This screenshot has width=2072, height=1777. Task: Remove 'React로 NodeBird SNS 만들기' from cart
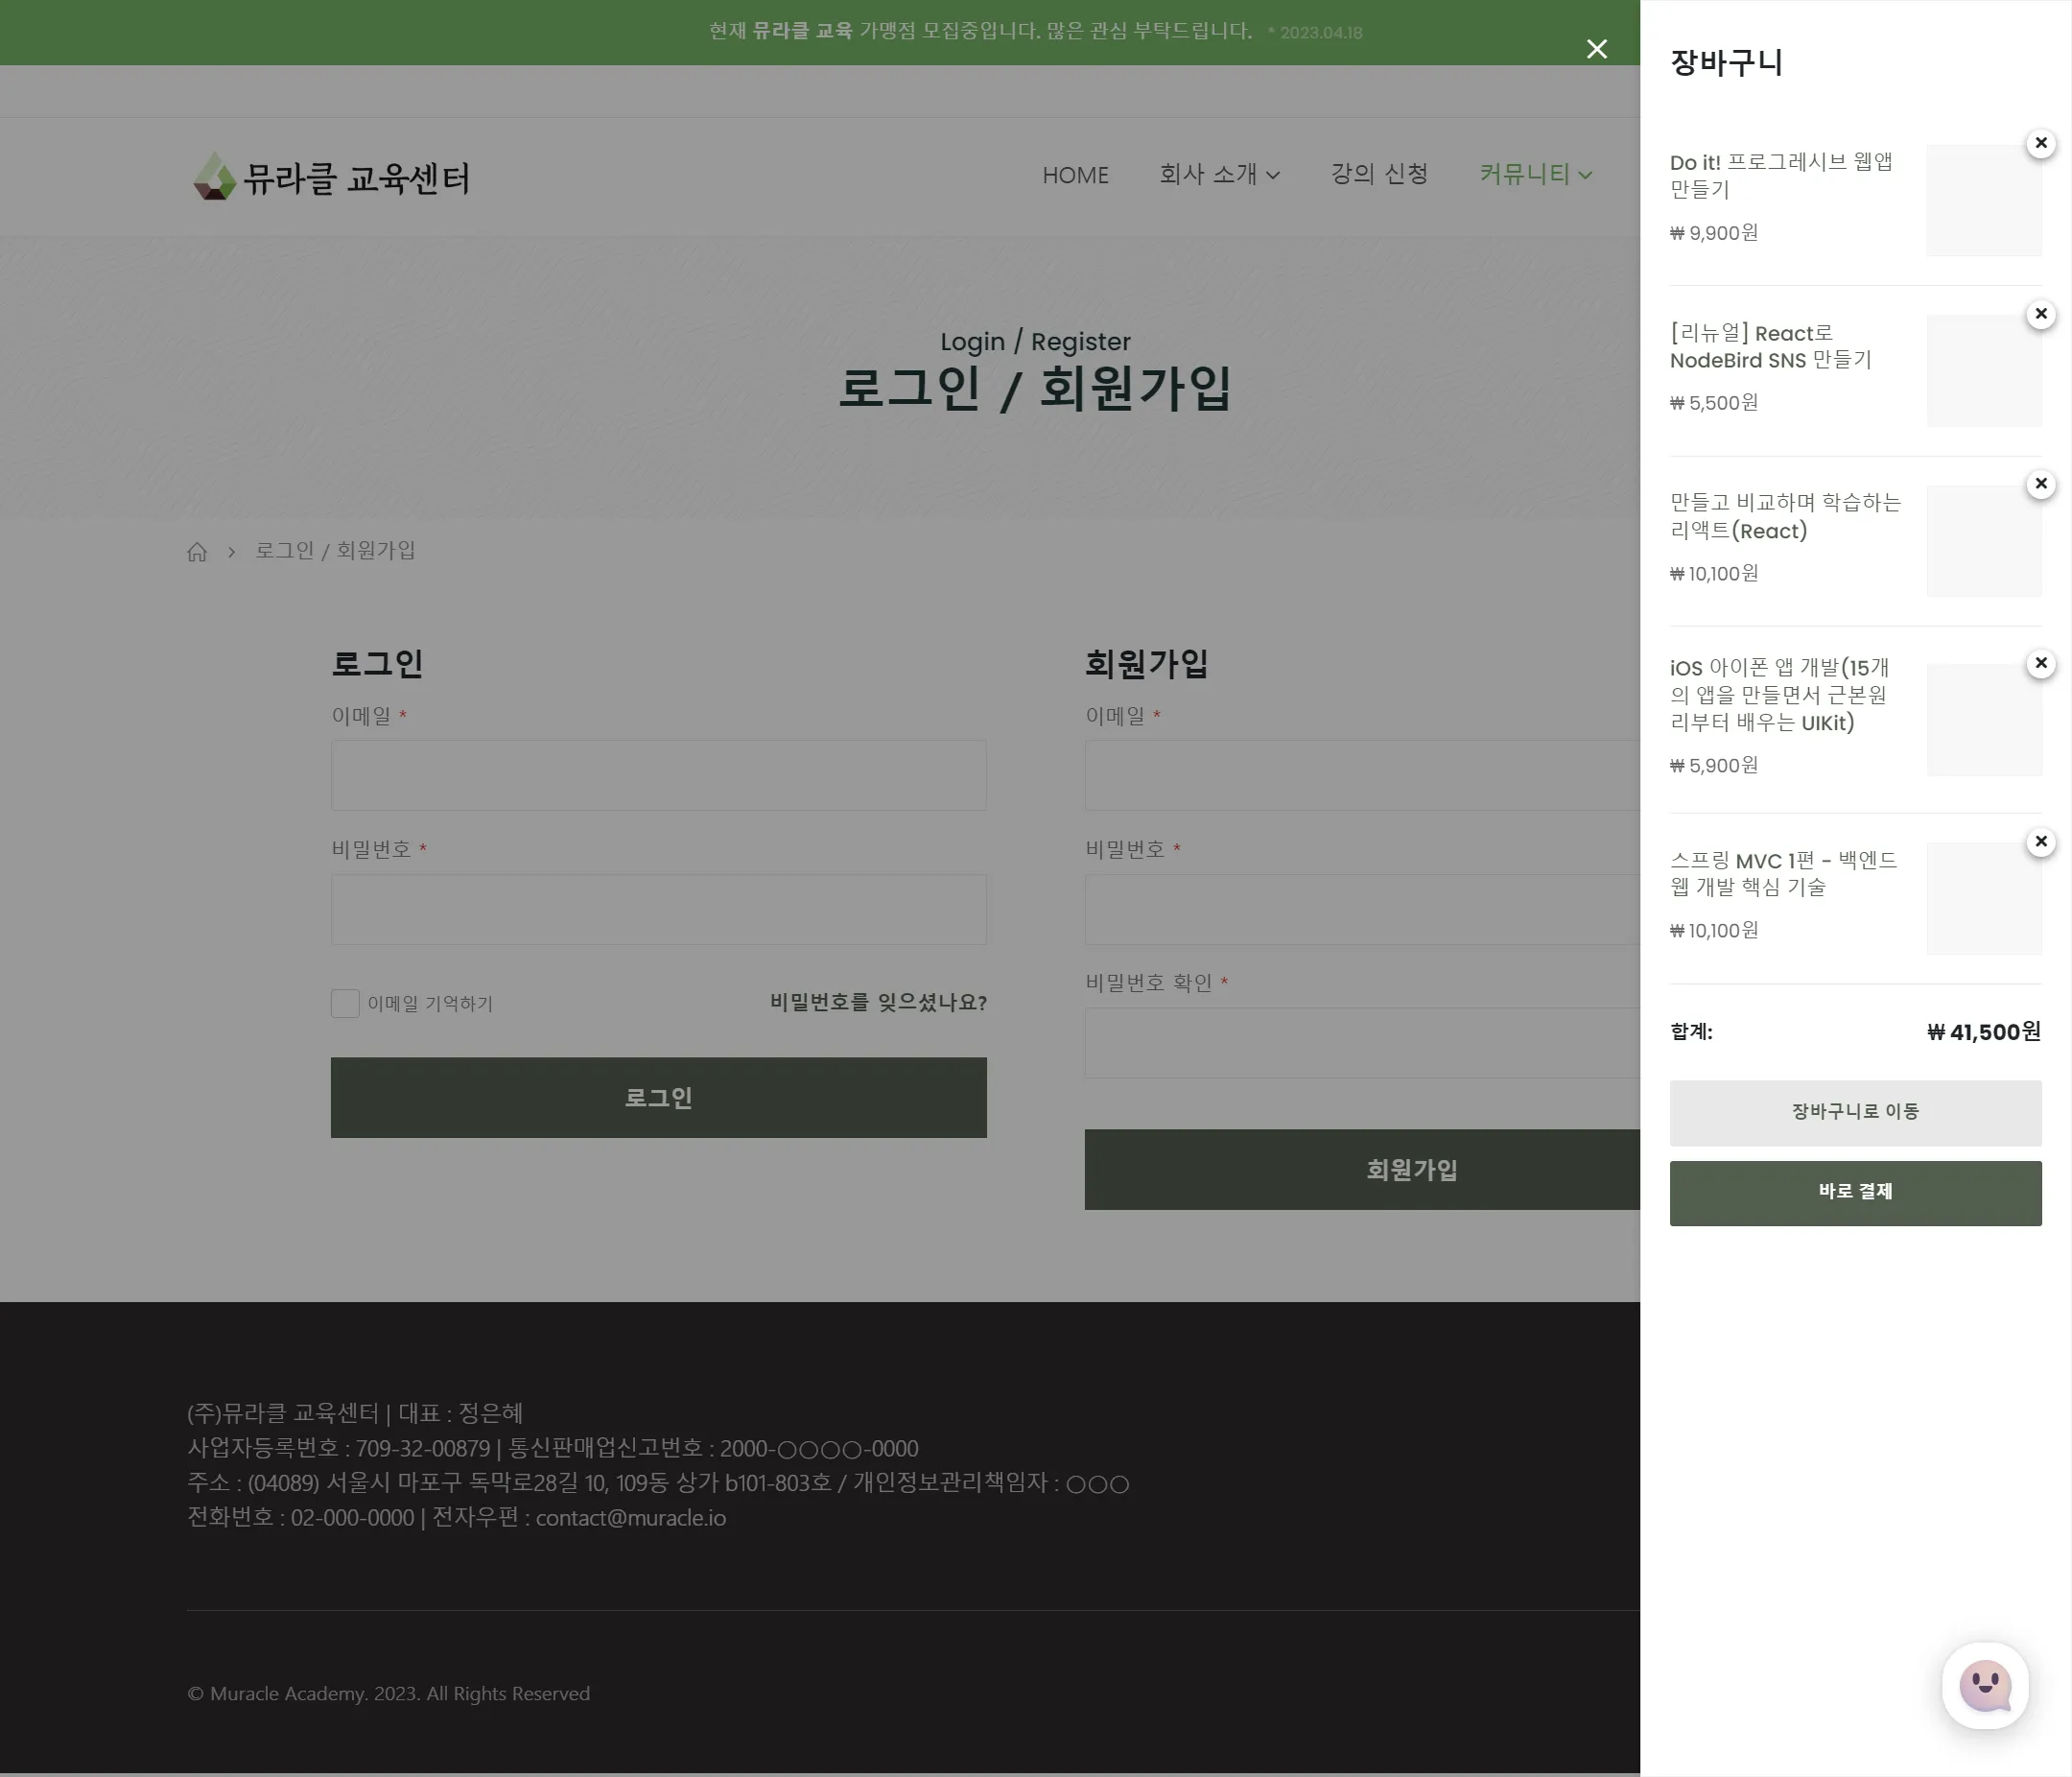pyautogui.click(x=2041, y=314)
